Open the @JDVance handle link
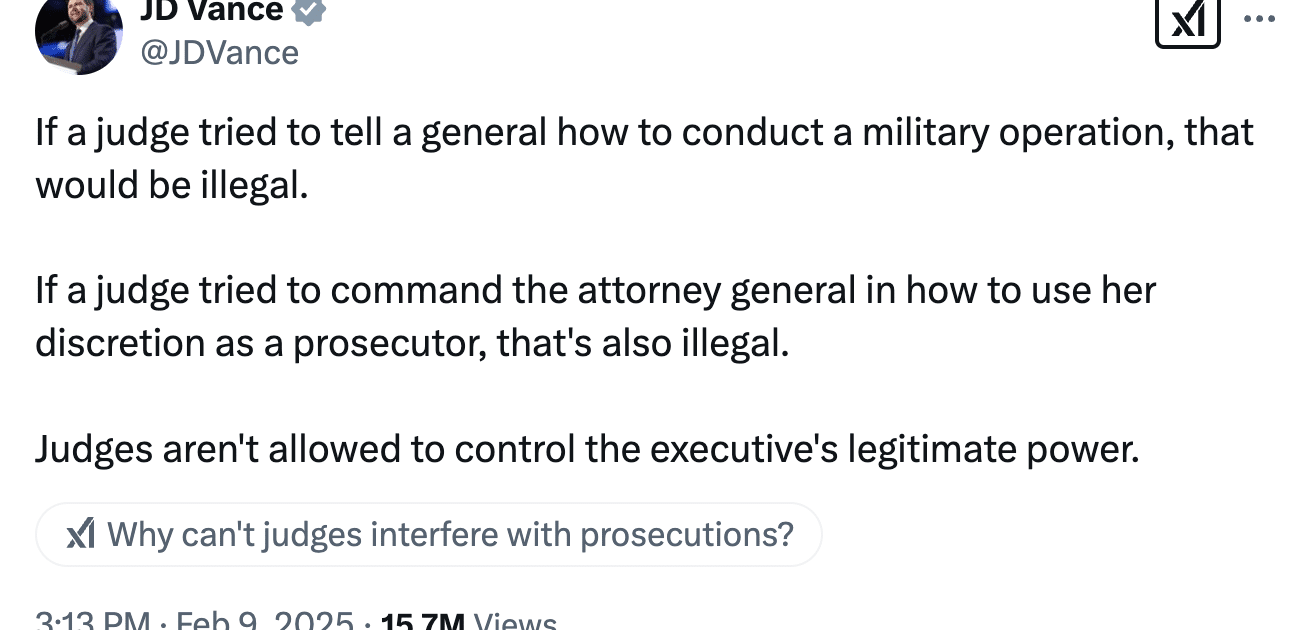Screen dimensions: 1310x630 click(x=219, y=52)
